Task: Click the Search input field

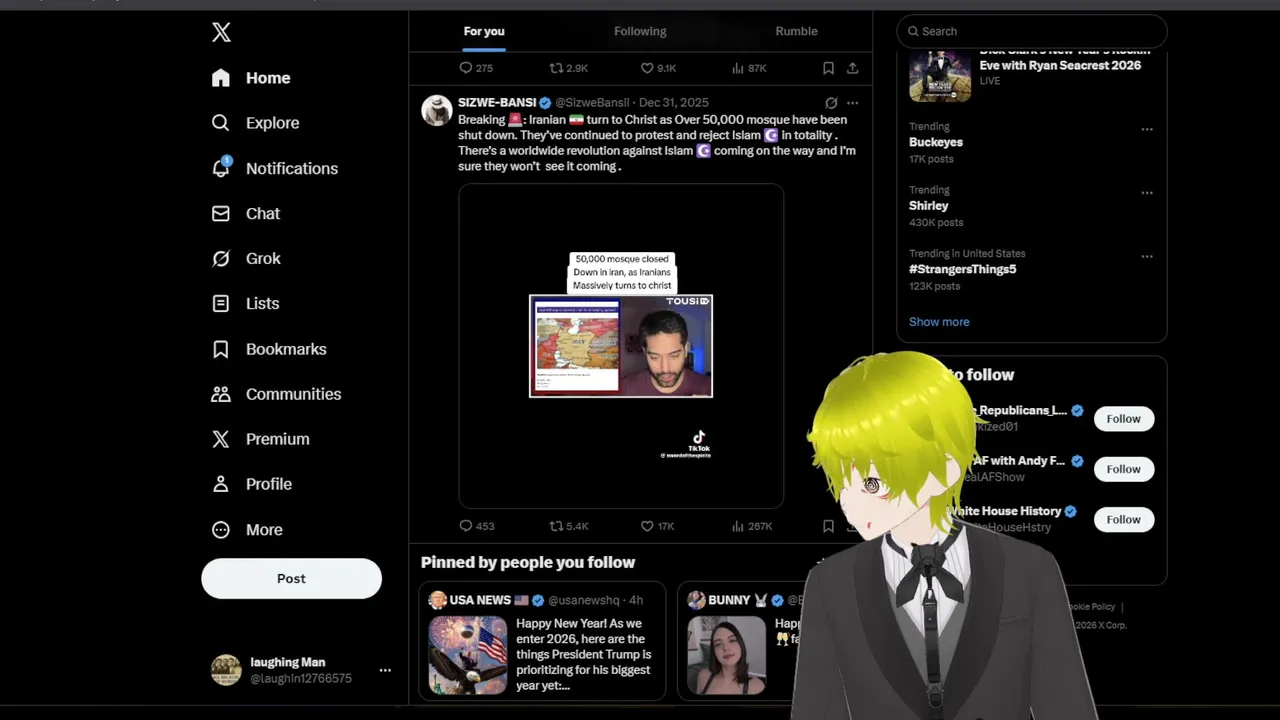Action: click(x=1032, y=31)
